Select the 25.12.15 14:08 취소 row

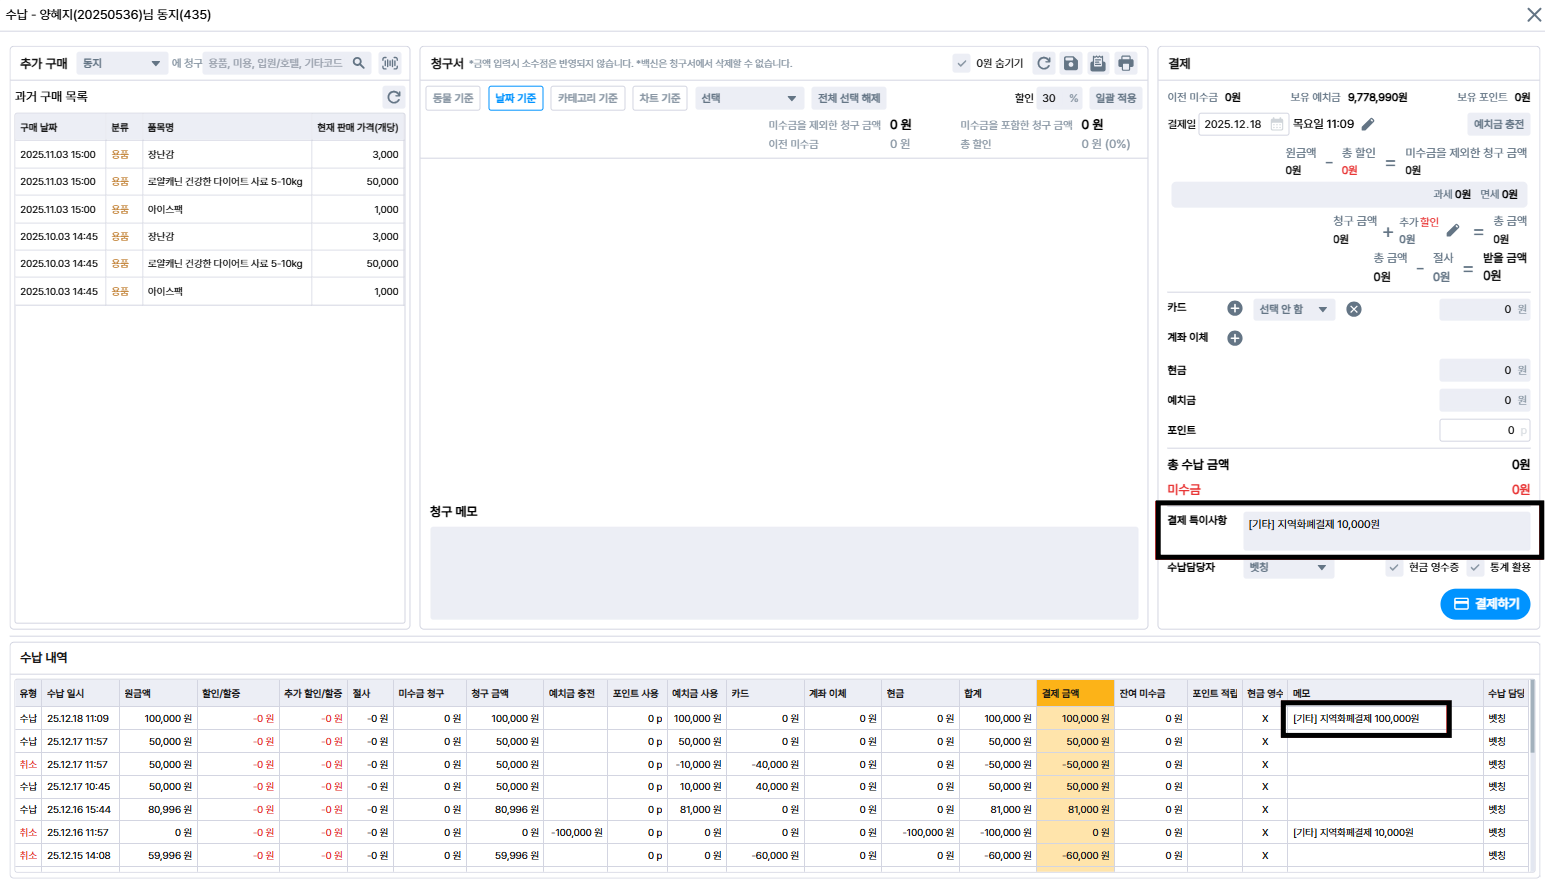pyautogui.click(x=772, y=855)
